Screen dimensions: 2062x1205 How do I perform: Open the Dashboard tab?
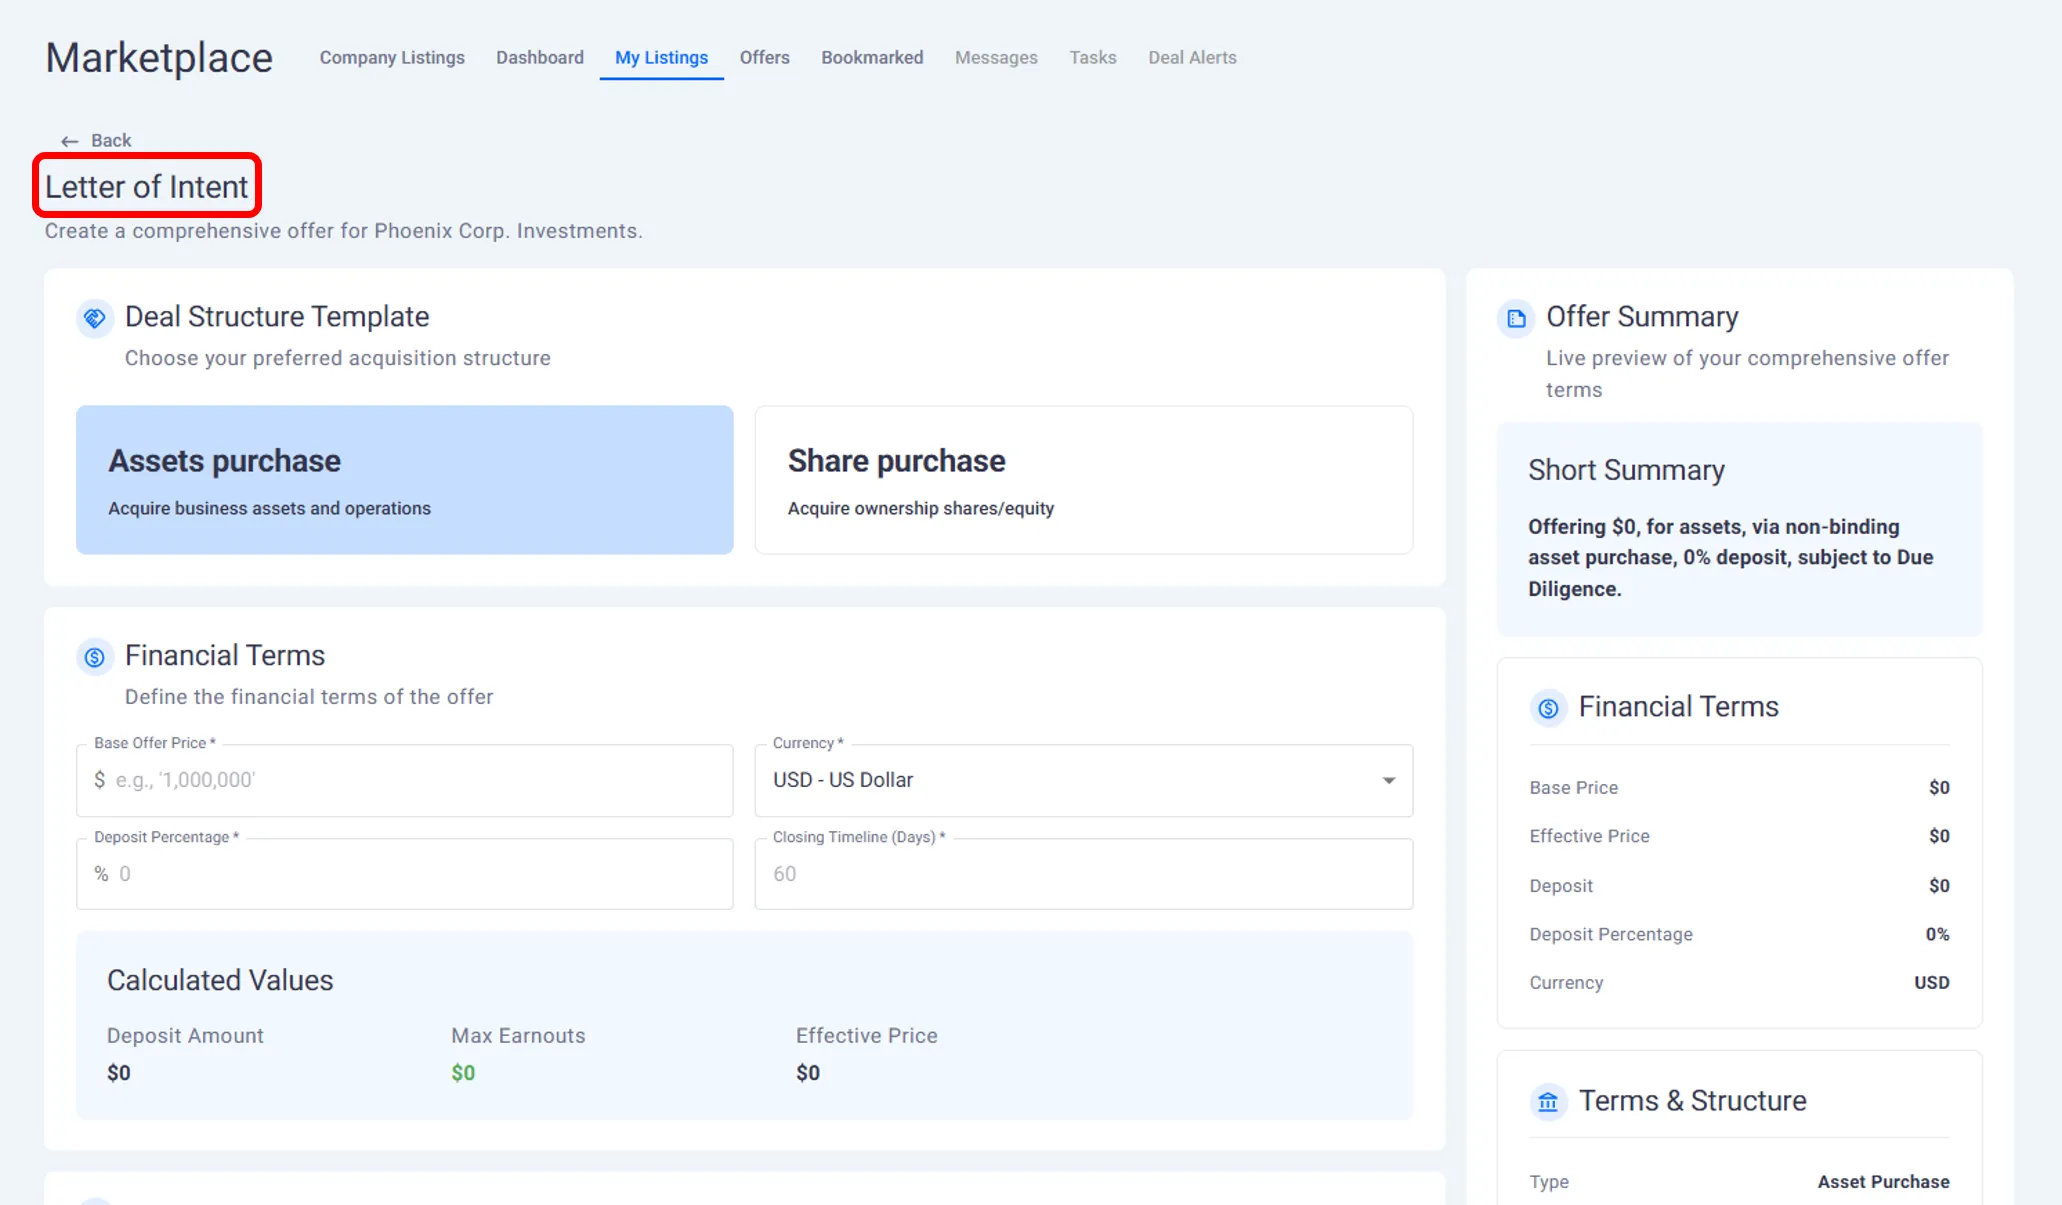(x=539, y=58)
